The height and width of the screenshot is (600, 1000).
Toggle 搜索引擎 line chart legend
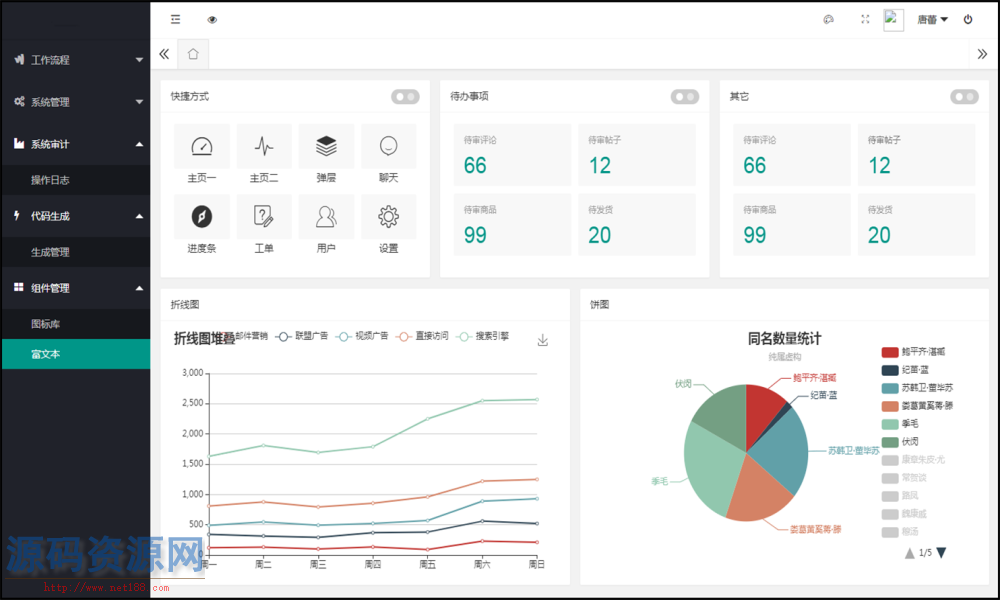click(x=483, y=336)
